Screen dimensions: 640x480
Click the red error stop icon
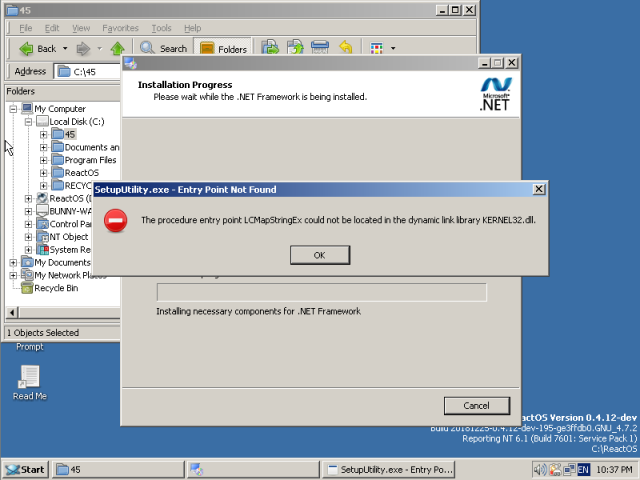coord(116,220)
